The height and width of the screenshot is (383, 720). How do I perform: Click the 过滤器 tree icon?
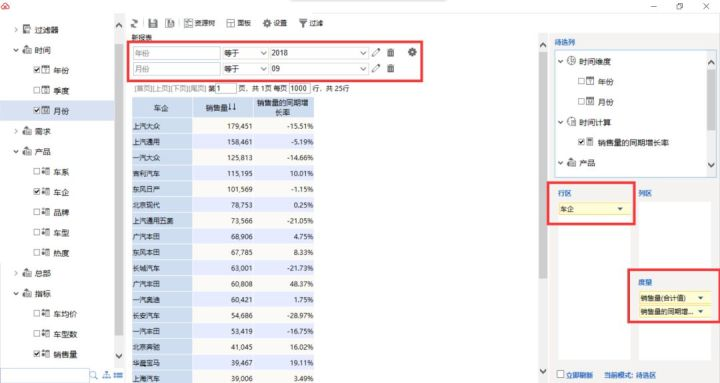(x=27, y=29)
